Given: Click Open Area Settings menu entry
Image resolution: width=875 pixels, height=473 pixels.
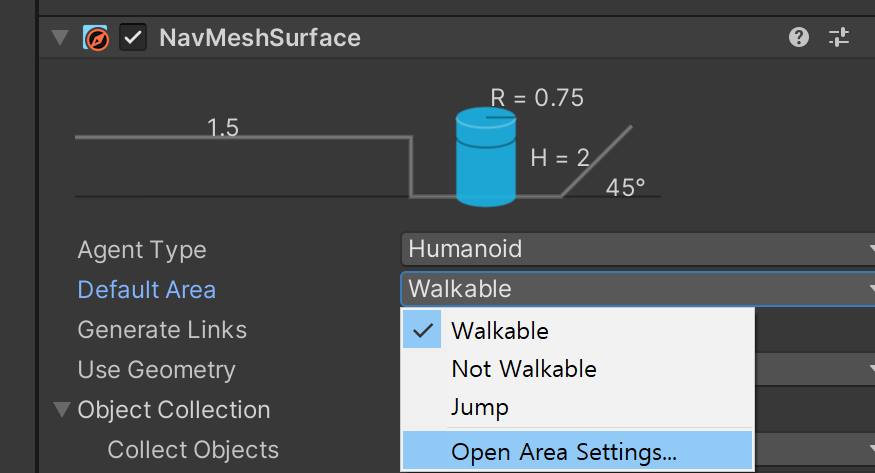Looking at the screenshot, I should tap(564, 451).
